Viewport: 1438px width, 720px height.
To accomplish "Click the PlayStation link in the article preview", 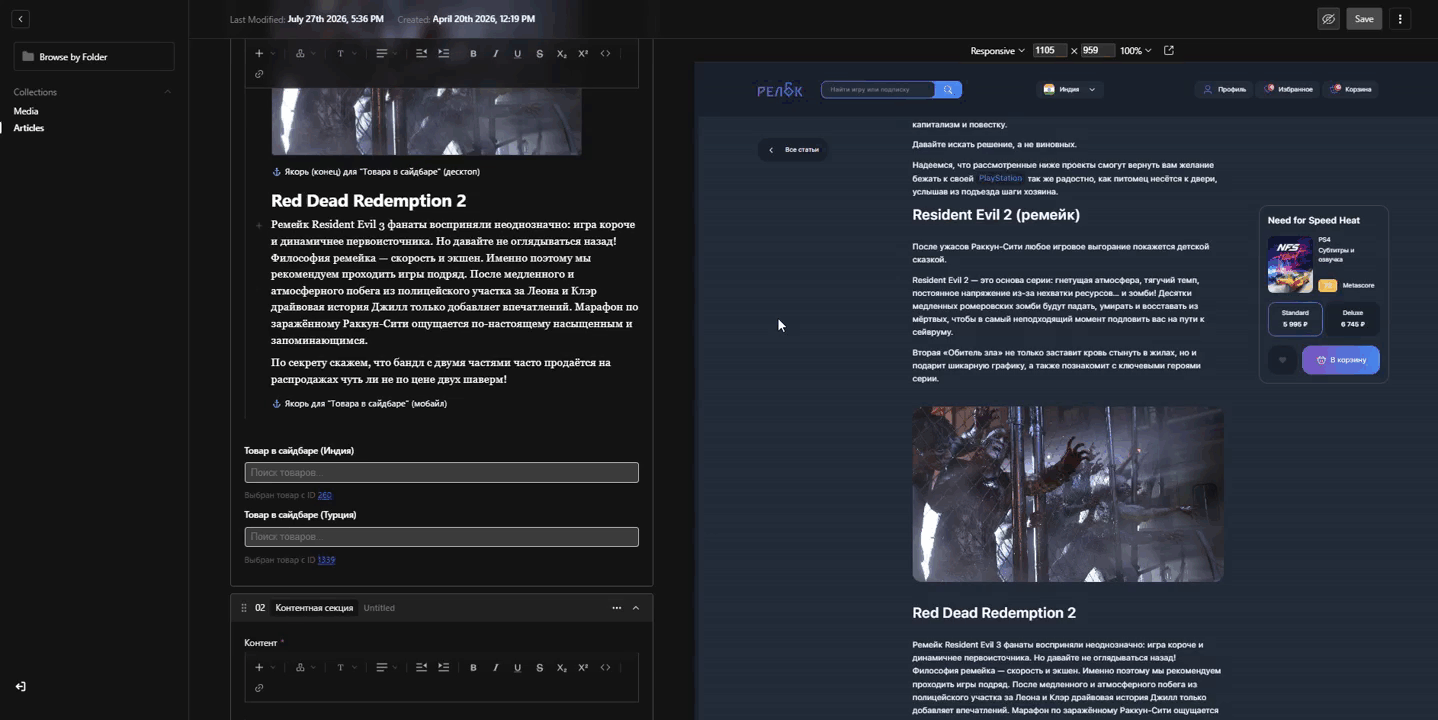I will tap(1000, 178).
